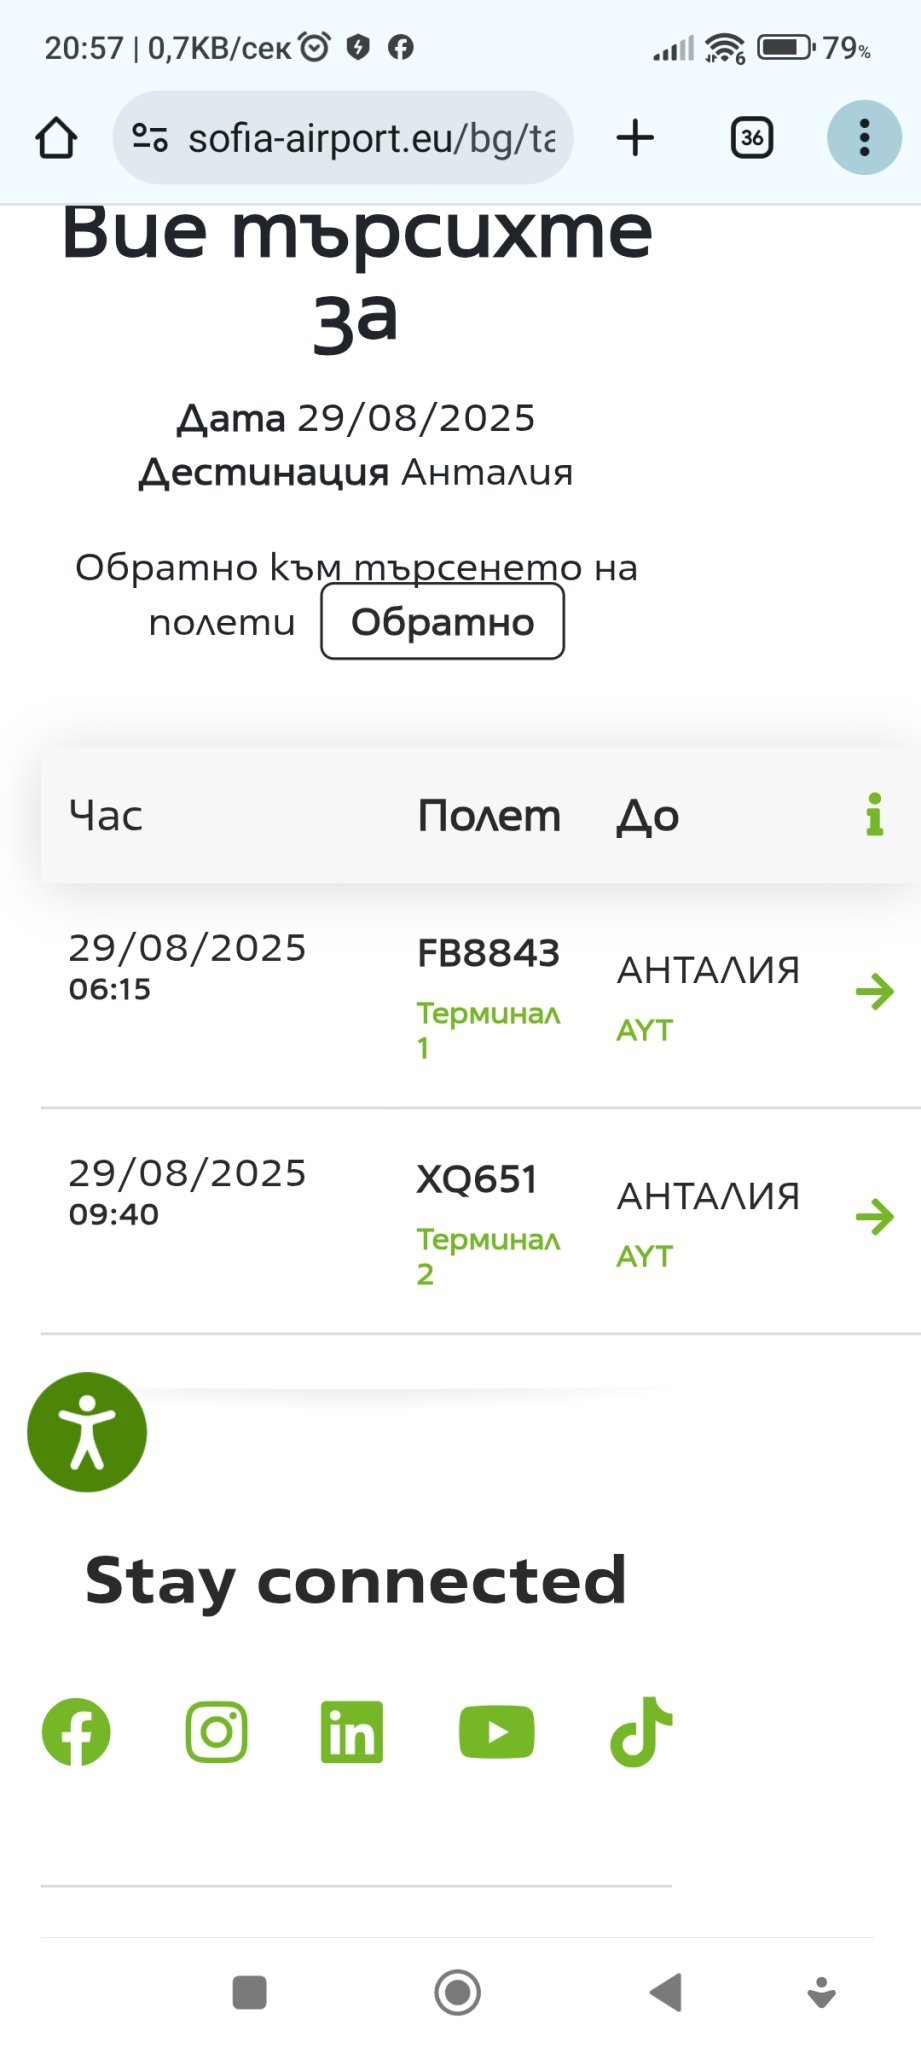Select flight number XQ651
This screenshot has height=2048, width=921.
[x=477, y=1180]
